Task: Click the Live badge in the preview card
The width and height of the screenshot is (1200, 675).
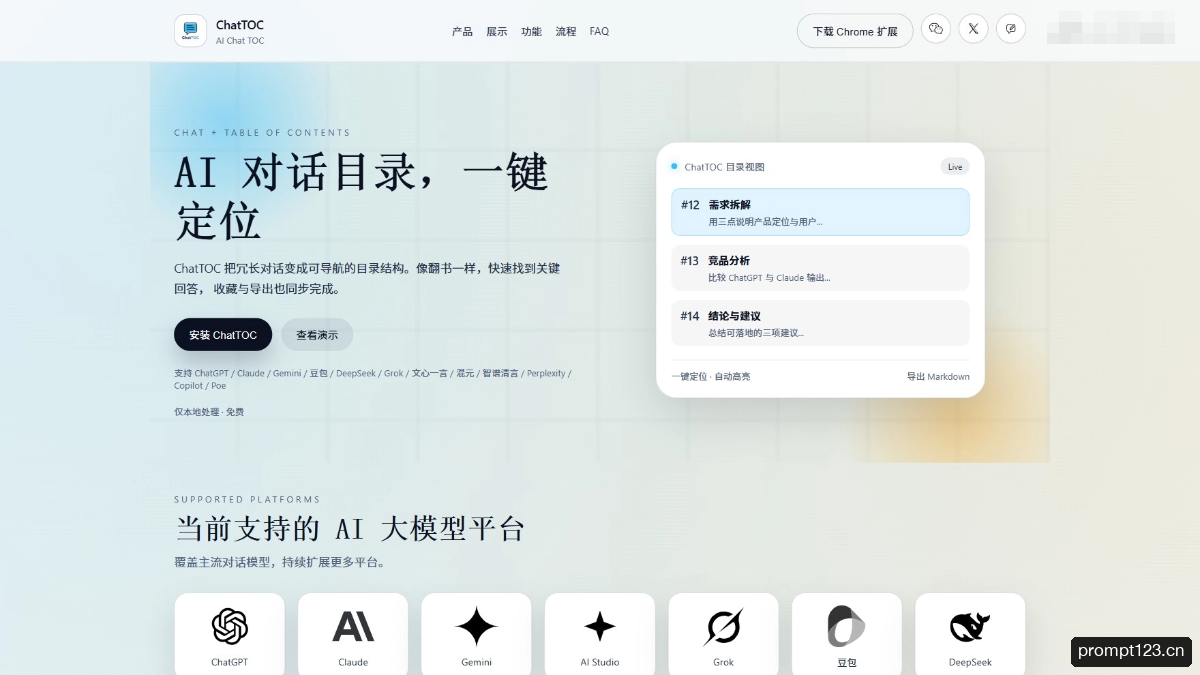Action: (x=955, y=166)
